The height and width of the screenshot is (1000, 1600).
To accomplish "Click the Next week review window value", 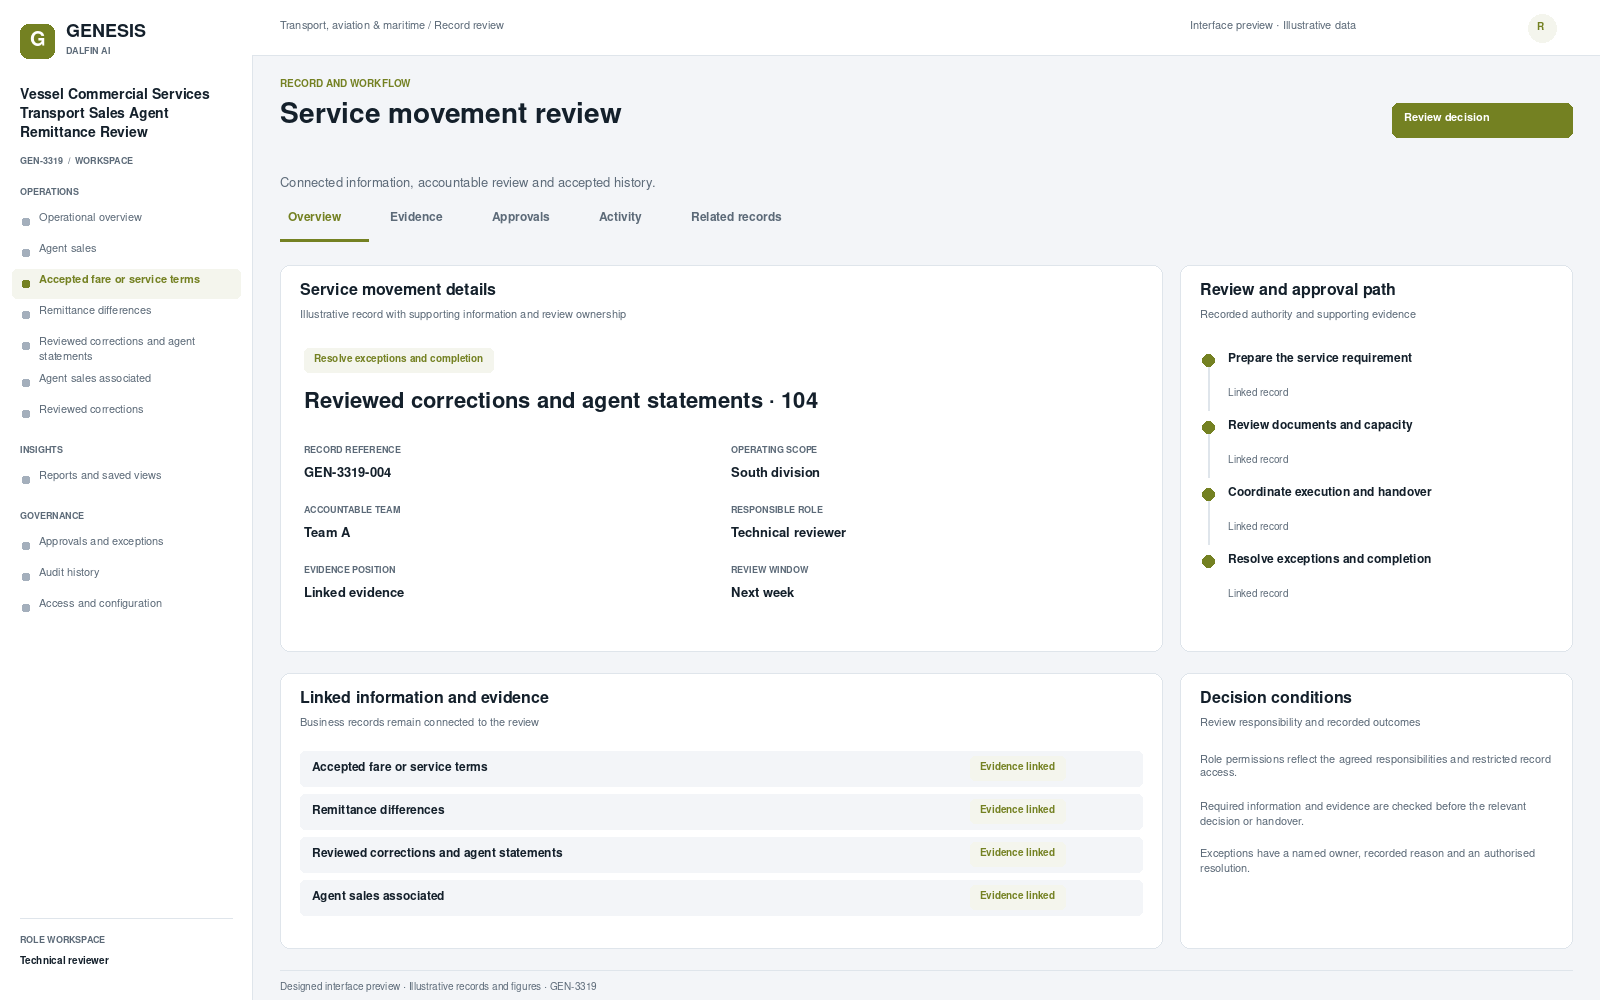I will point(762,593).
